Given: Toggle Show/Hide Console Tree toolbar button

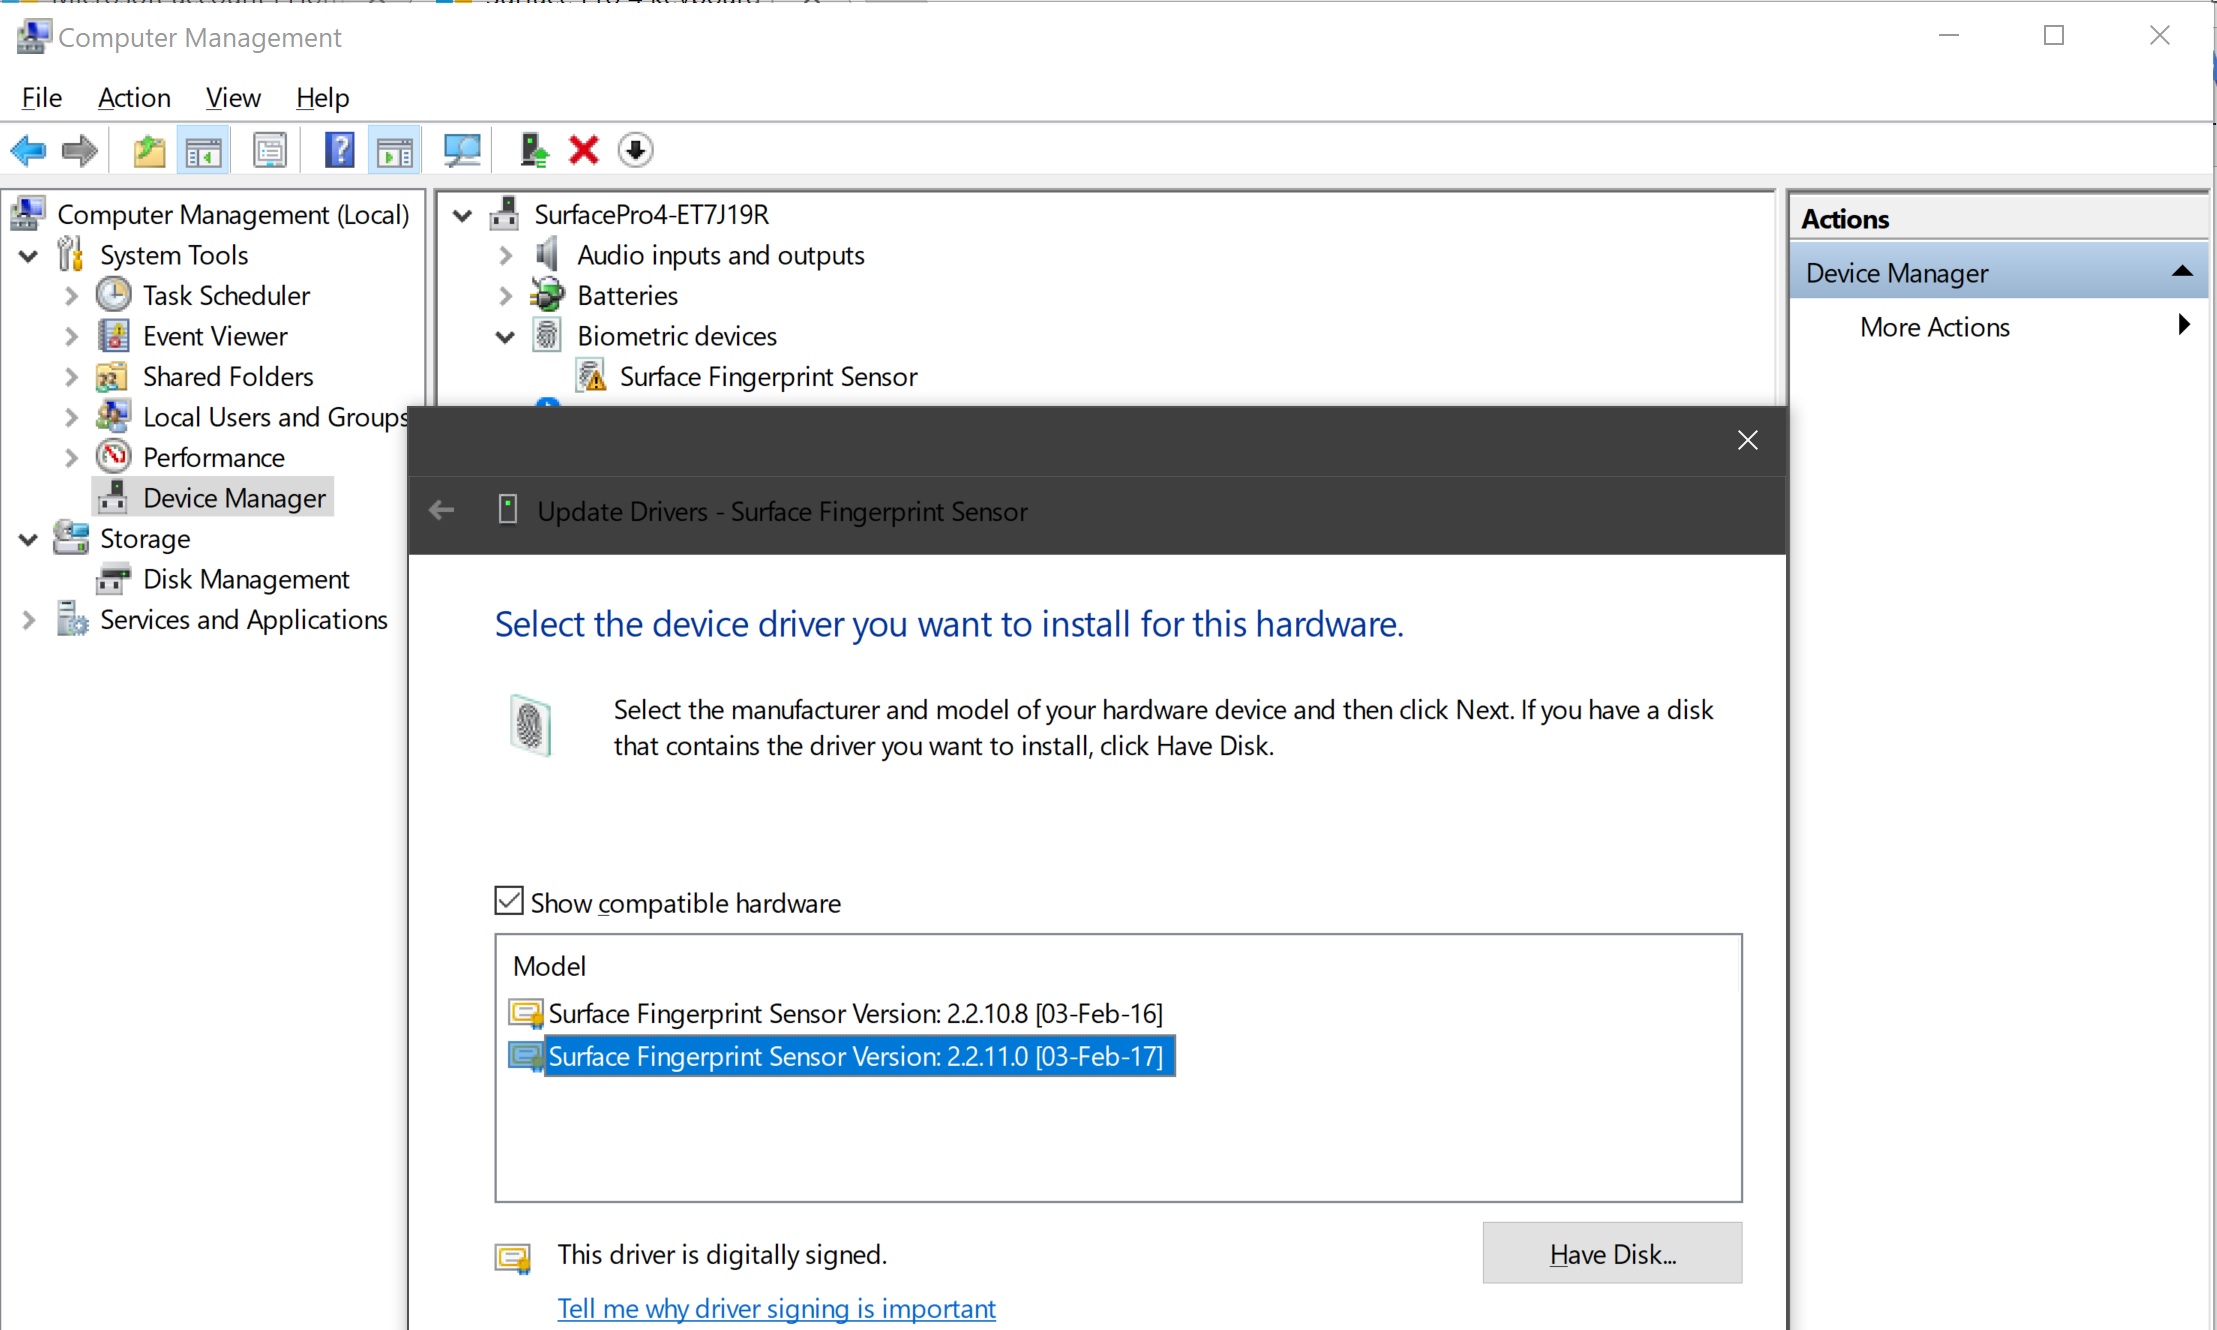Looking at the screenshot, I should coord(203,151).
